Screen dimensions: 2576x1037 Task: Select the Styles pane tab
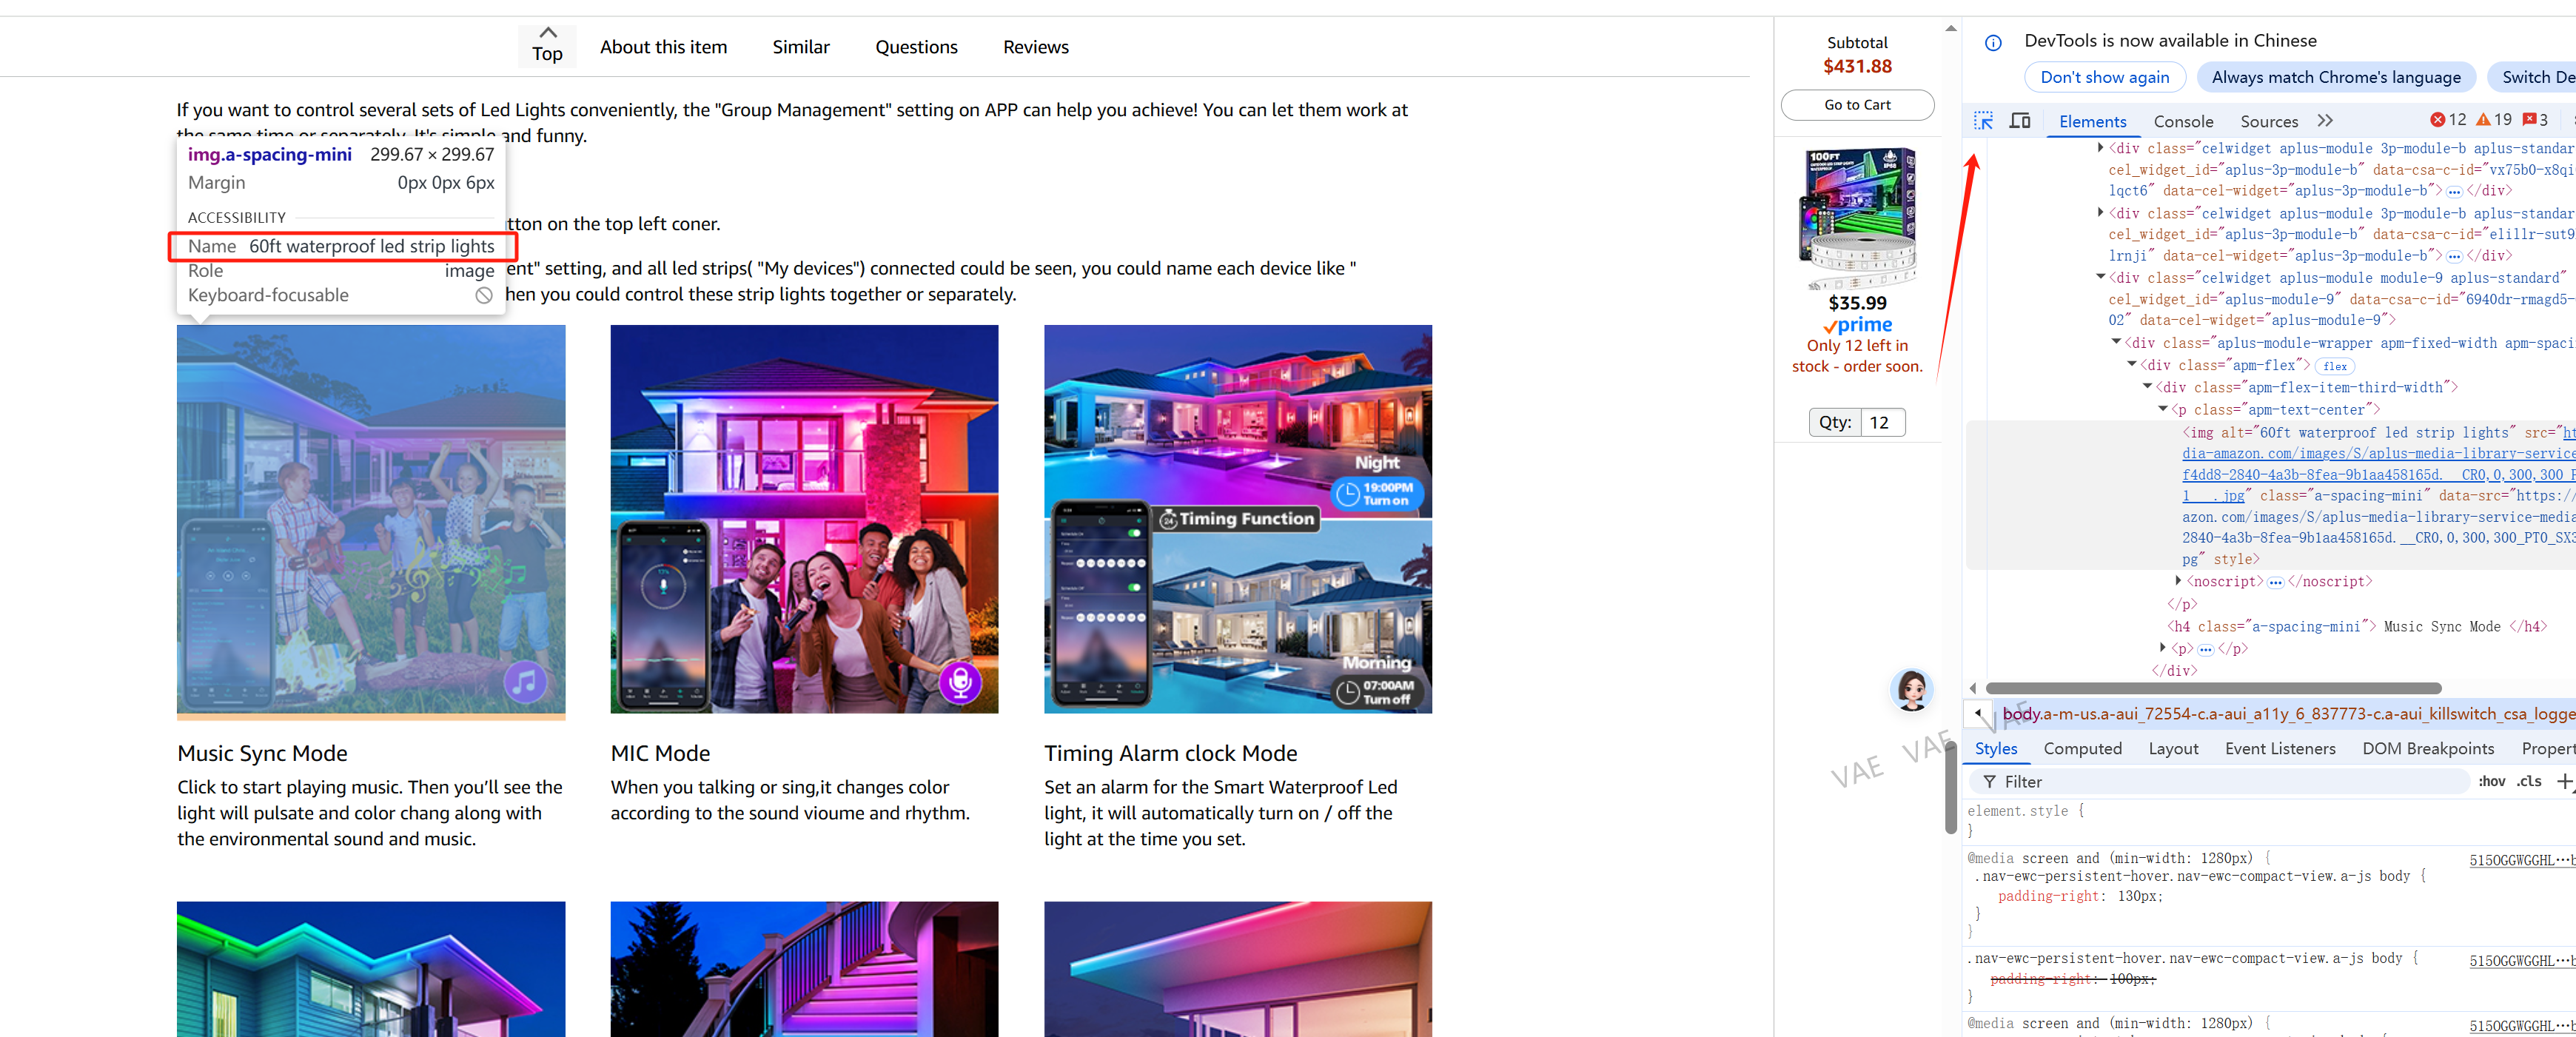[x=1996, y=749]
